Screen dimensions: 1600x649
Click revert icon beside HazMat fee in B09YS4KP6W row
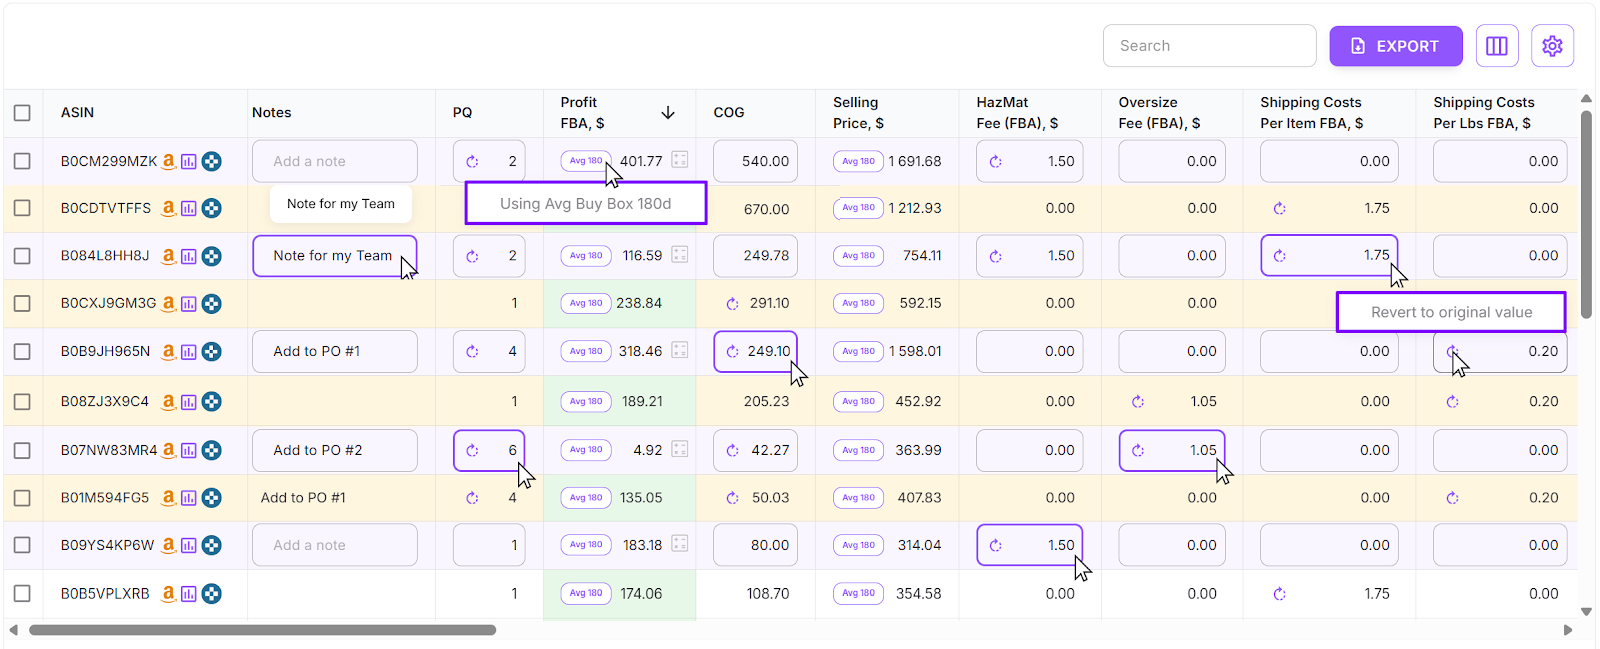[x=995, y=546]
